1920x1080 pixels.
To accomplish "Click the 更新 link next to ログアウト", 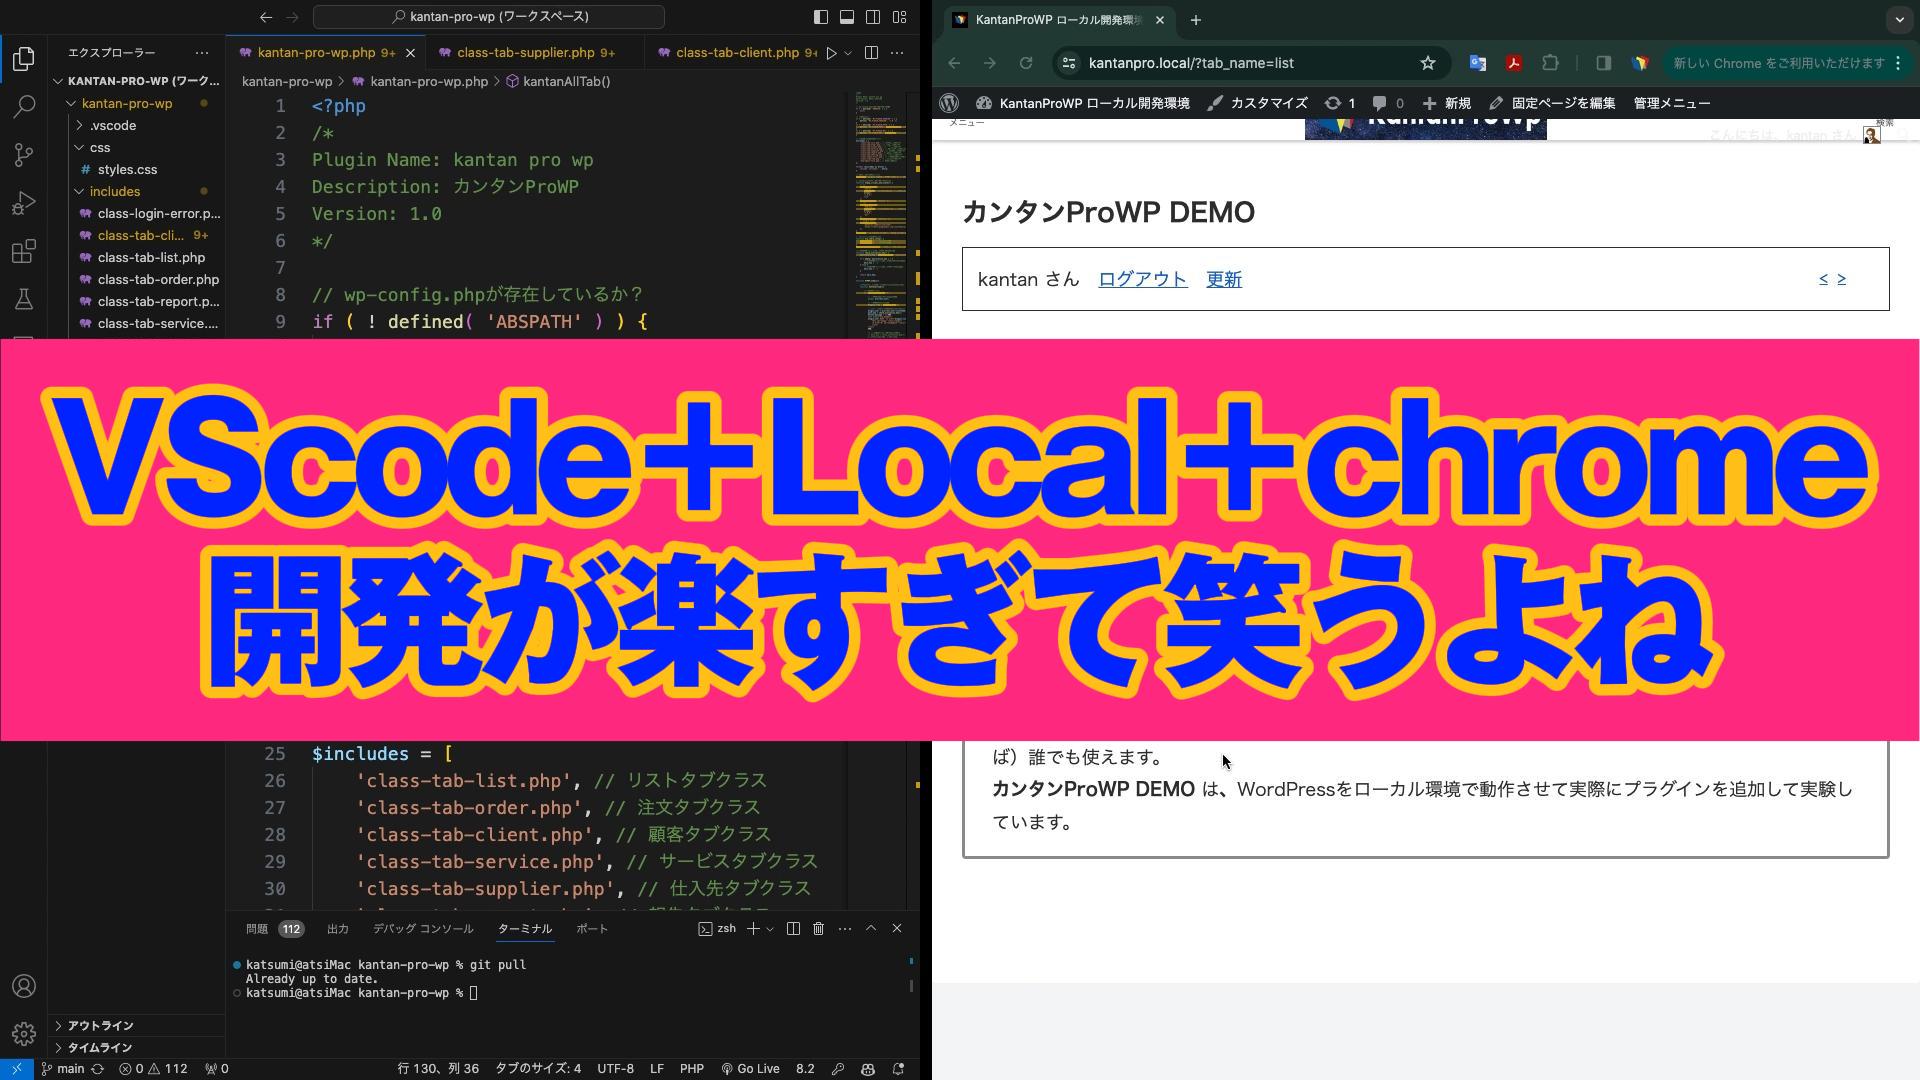I will [x=1224, y=279].
